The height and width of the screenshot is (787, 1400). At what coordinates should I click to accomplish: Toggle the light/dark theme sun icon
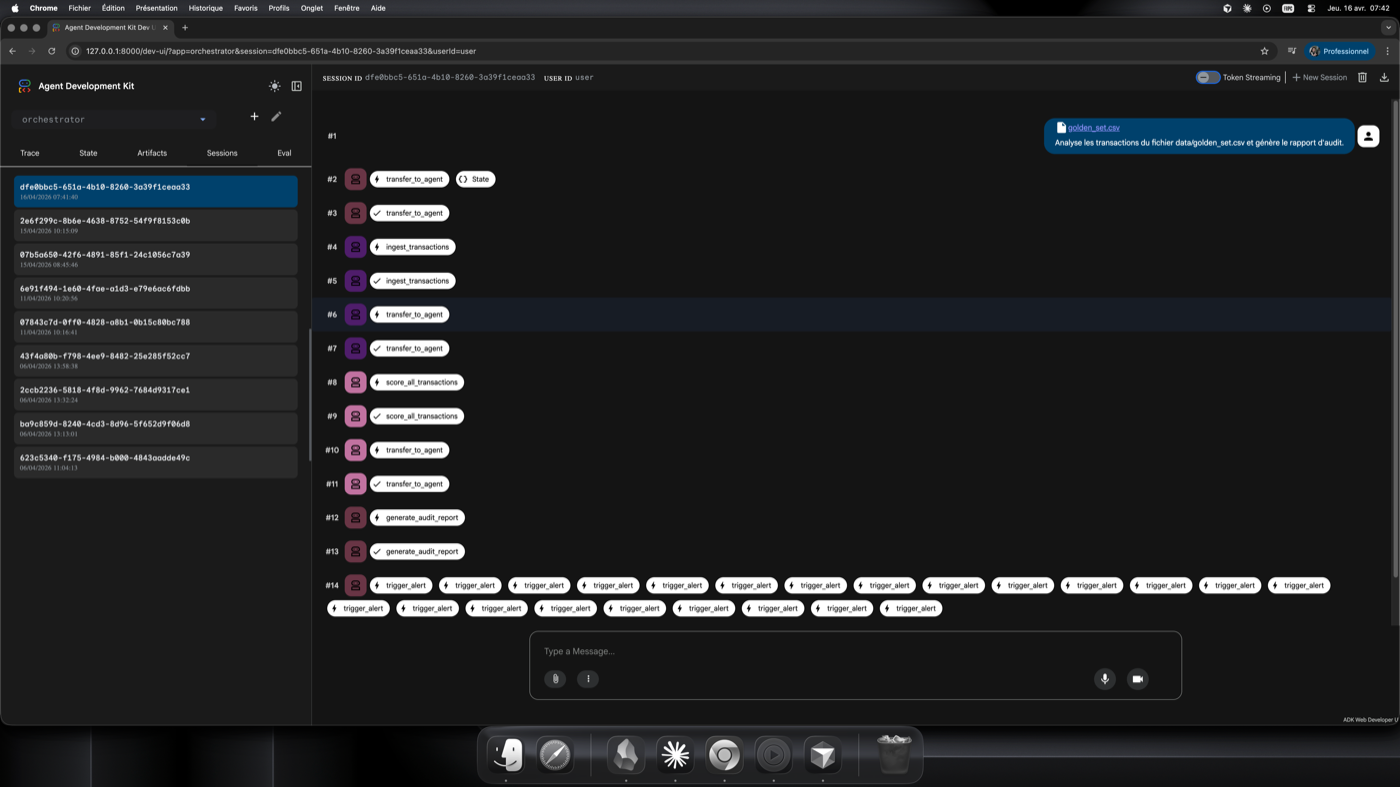(x=275, y=86)
